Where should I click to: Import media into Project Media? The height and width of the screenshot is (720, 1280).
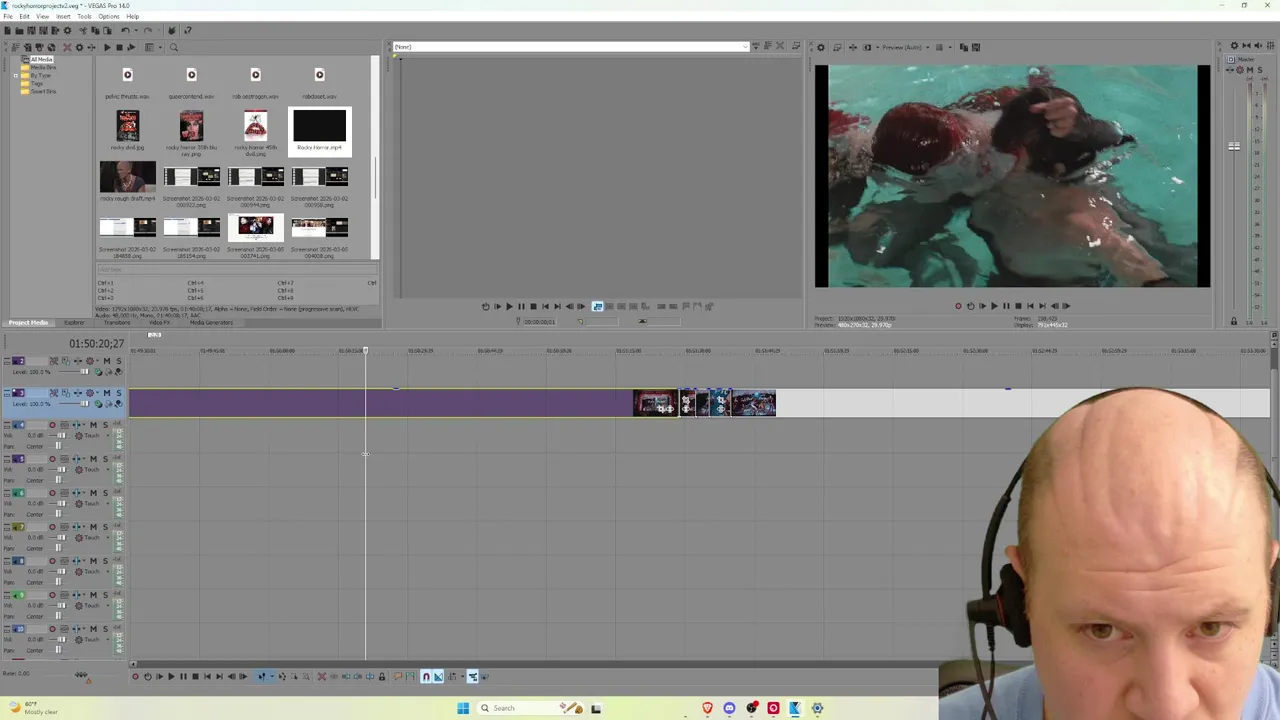click(x=15, y=47)
